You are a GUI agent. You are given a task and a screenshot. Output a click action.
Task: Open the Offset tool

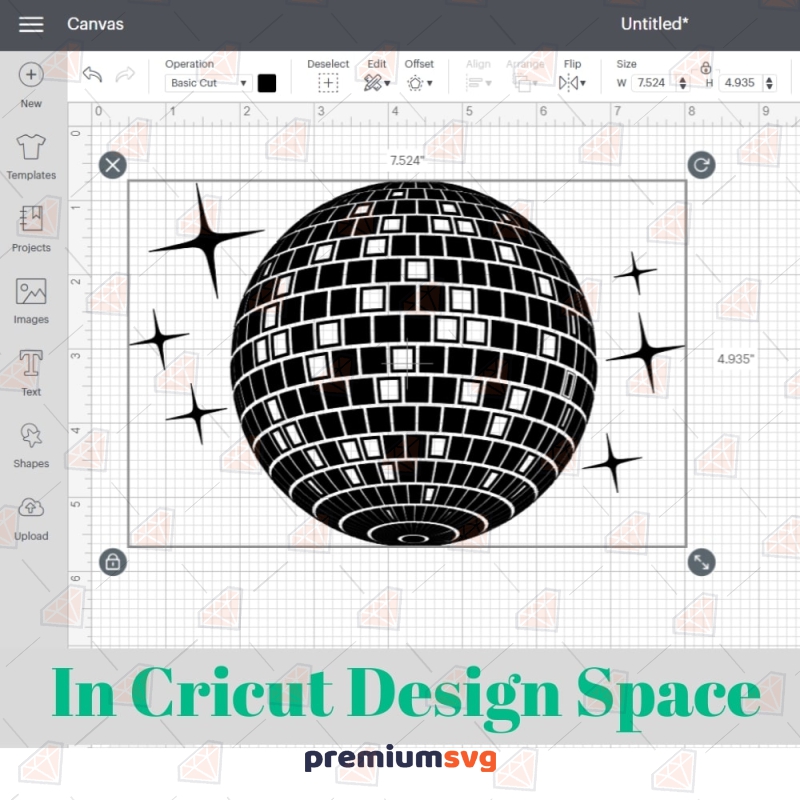click(419, 80)
